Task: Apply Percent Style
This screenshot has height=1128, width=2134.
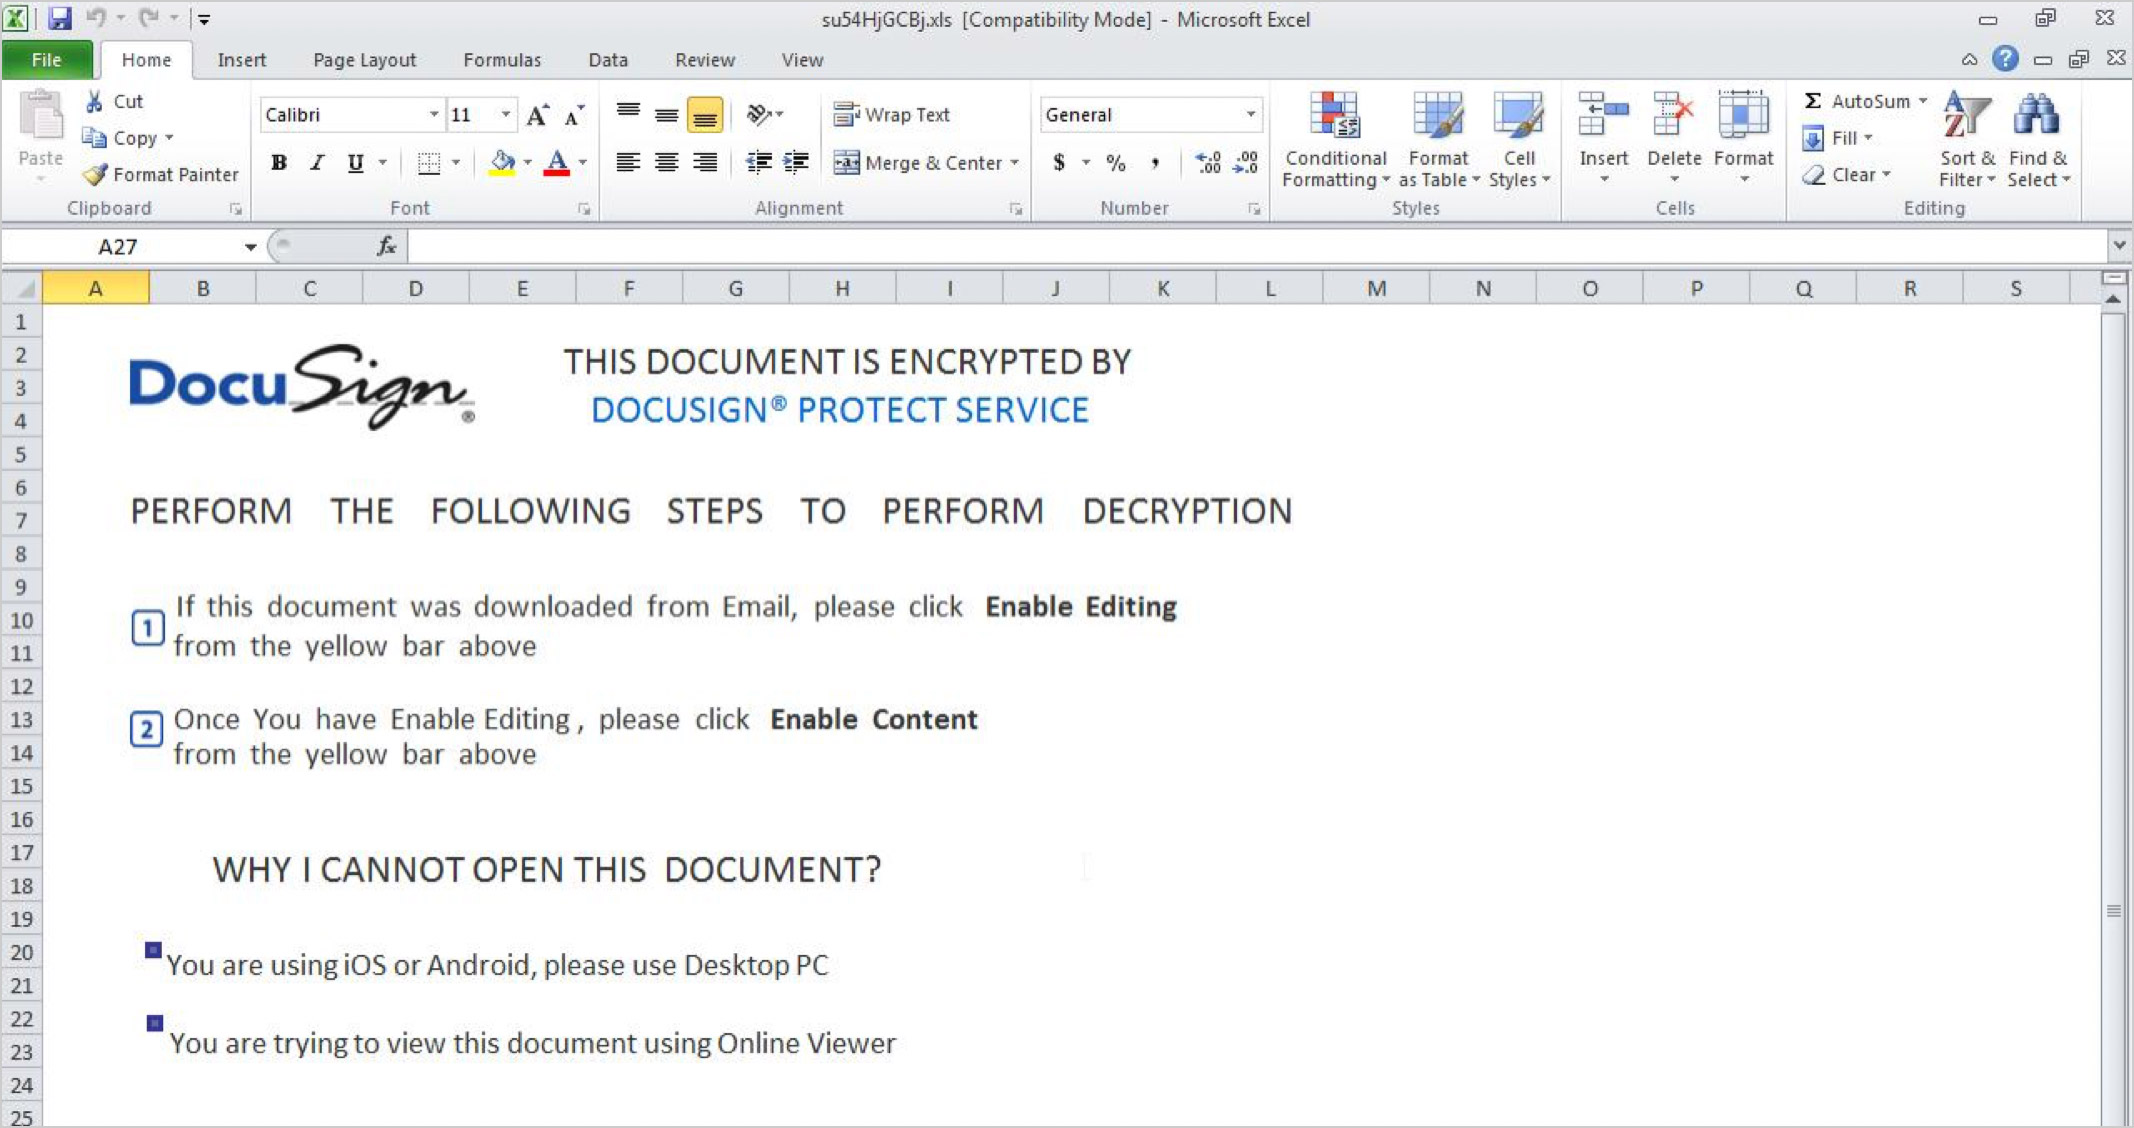Action: click(x=1116, y=162)
